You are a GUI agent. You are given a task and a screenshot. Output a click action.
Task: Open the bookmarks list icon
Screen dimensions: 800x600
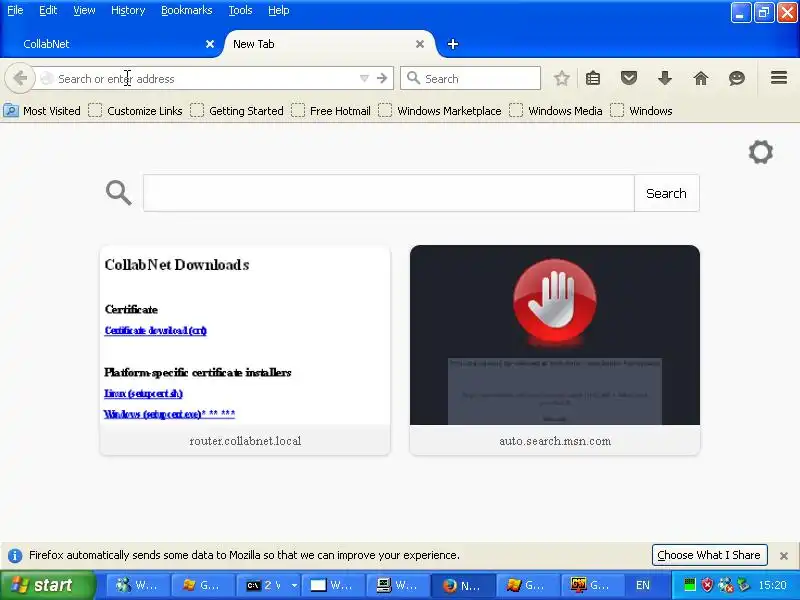coord(593,79)
